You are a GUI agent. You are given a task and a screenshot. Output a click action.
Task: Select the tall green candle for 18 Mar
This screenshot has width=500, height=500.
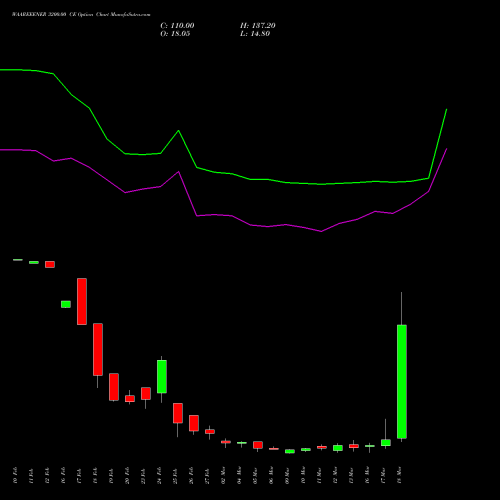click(402, 381)
